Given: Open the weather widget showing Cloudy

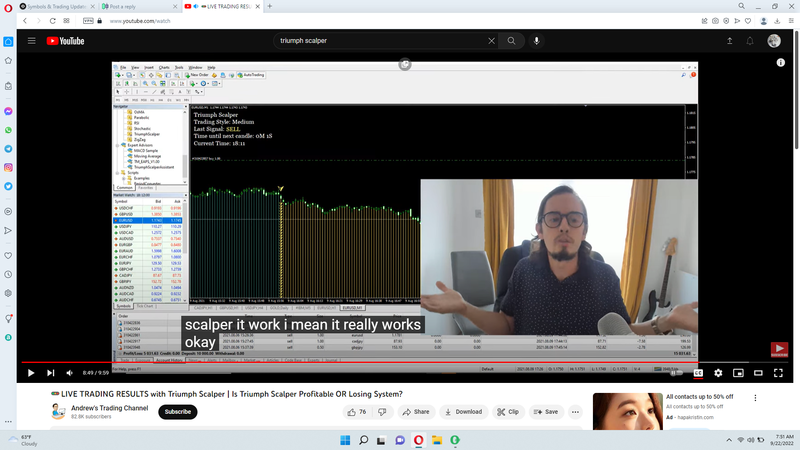Looking at the screenshot, I should (x=24, y=440).
